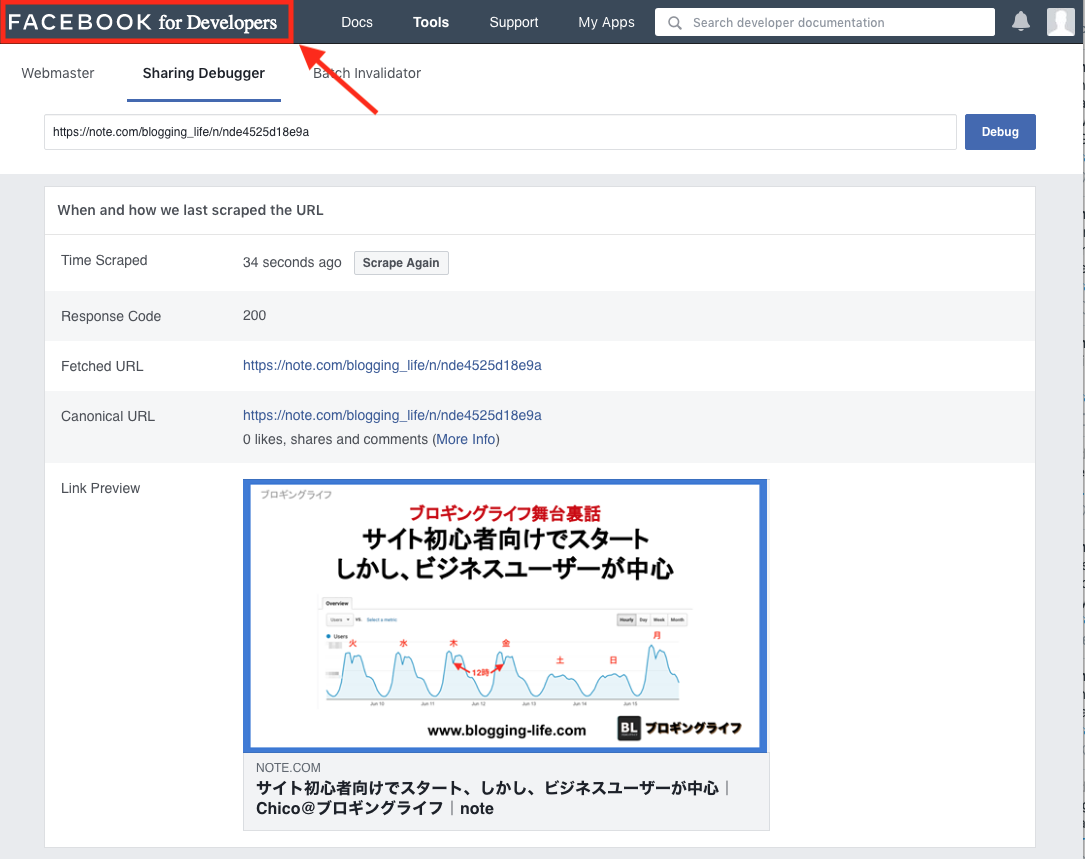Switch to the Batch Invalidator tab
Image resolution: width=1085 pixels, height=859 pixels.
367,73
